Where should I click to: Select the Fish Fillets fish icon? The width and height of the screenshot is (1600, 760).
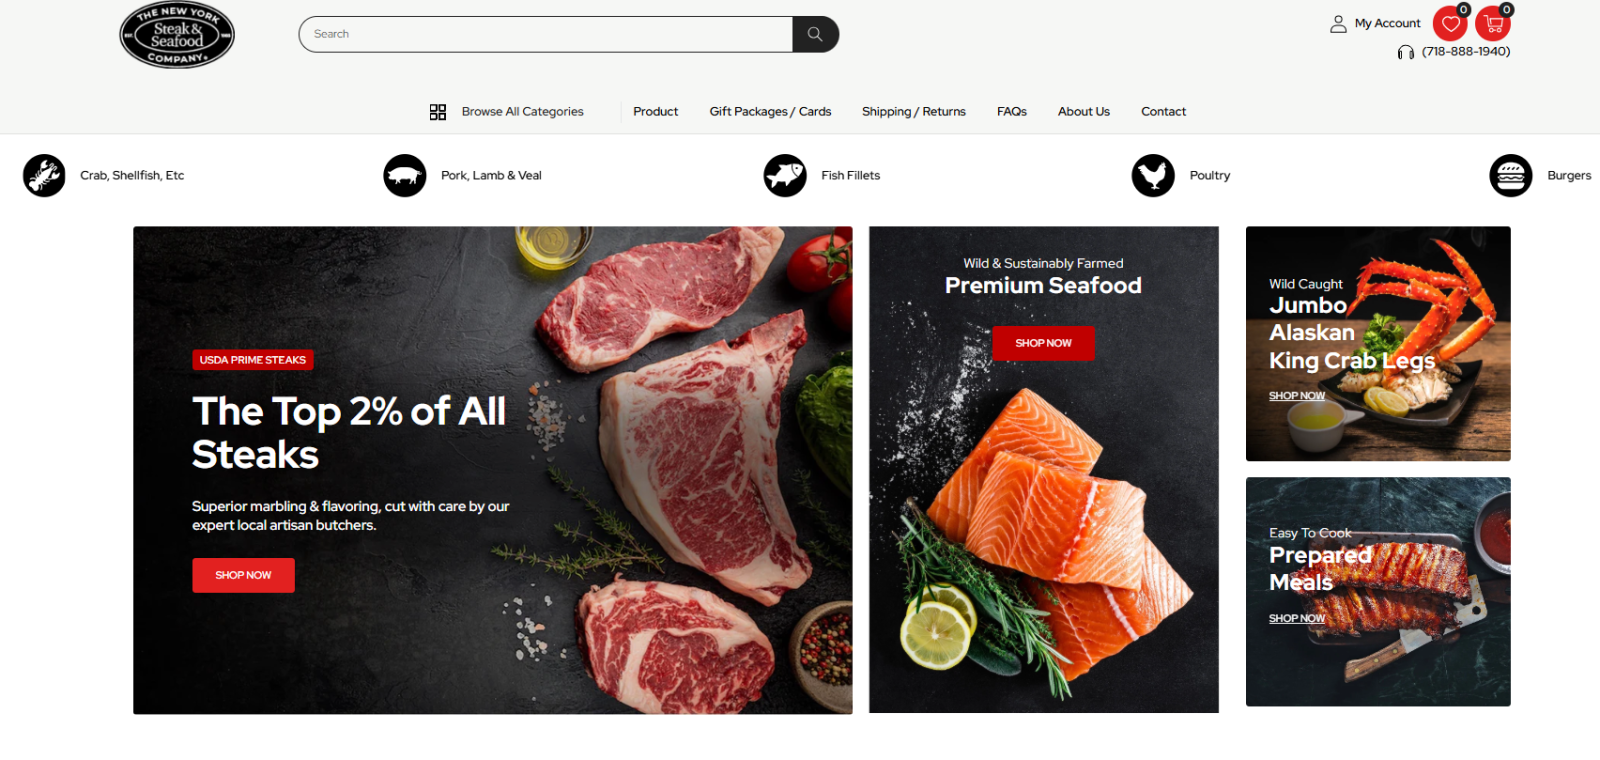point(785,176)
